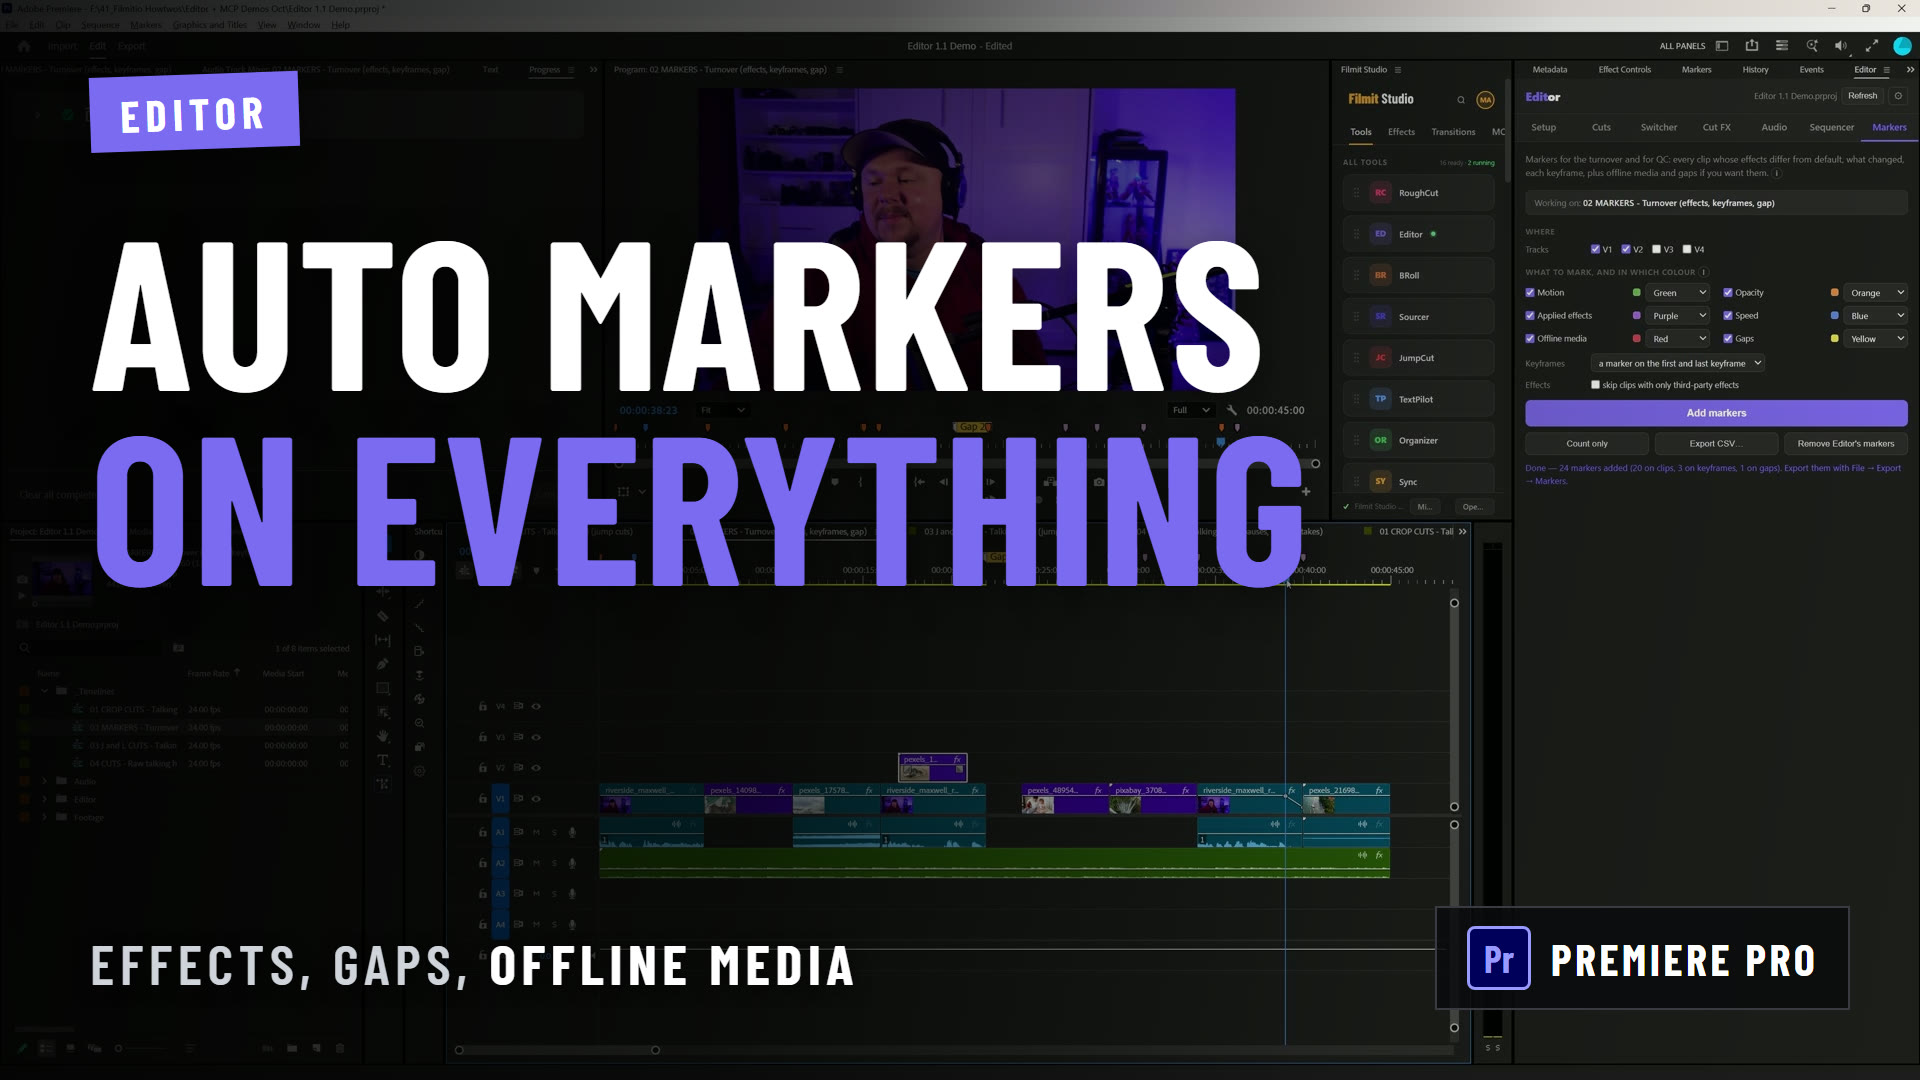Image resolution: width=1920 pixels, height=1080 pixels.
Task: Enable skip clips with only third-party effects
Action: [1595, 385]
